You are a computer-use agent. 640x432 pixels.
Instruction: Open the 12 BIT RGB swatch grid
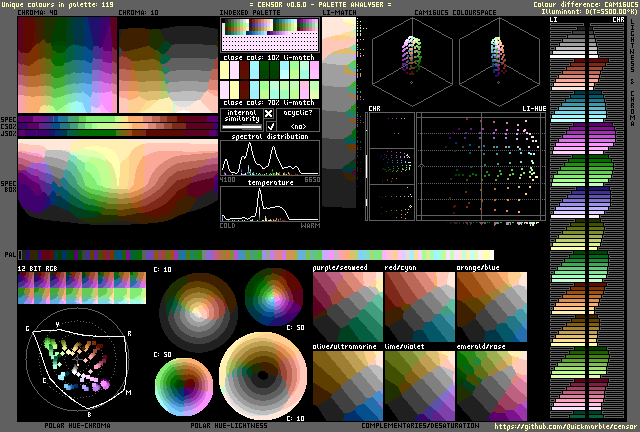pyautogui.click(x=82, y=288)
